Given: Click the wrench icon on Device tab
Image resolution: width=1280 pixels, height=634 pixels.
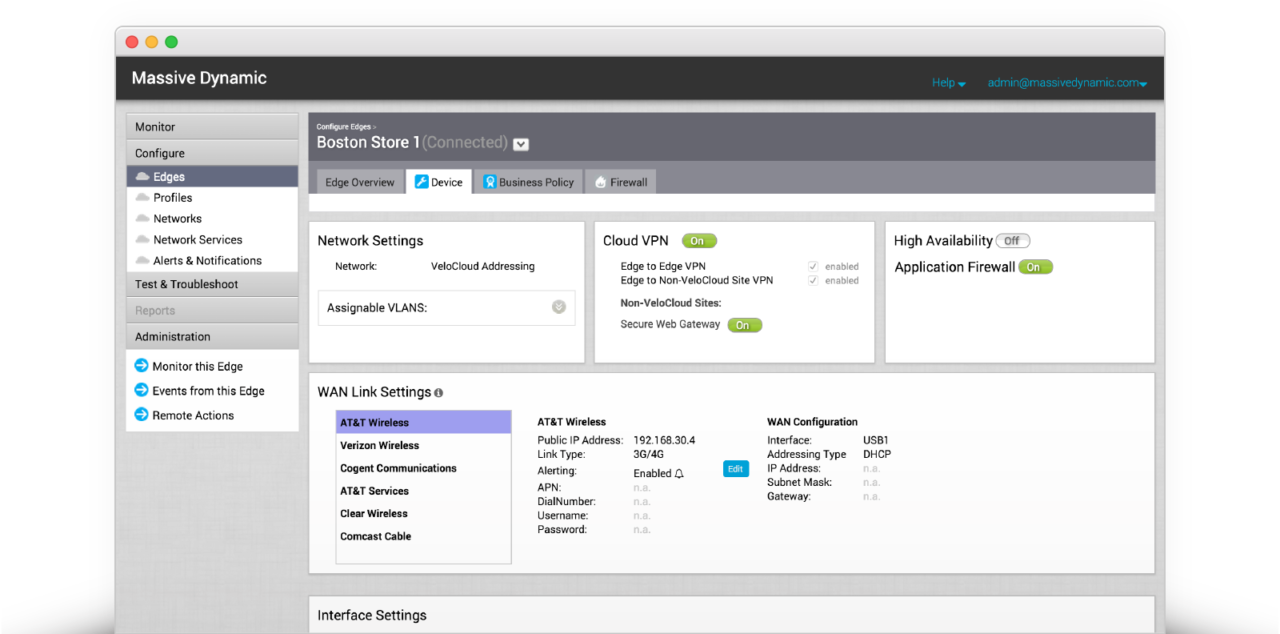Looking at the screenshot, I should coord(421,182).
